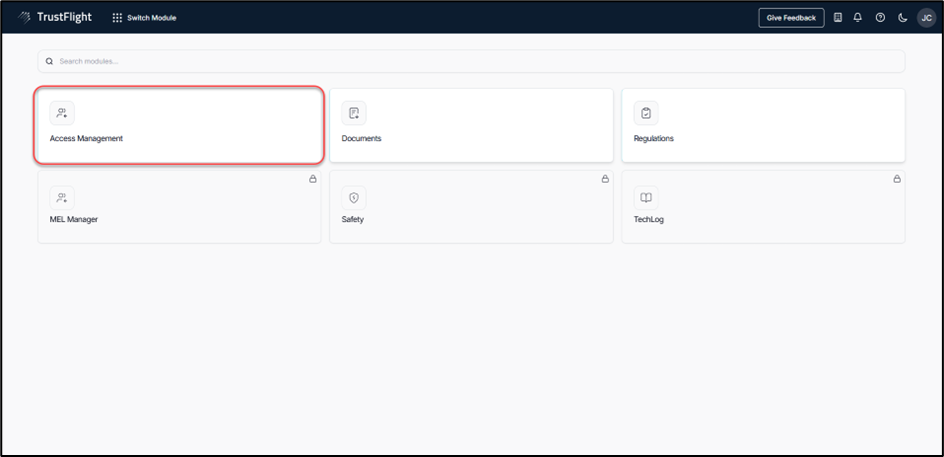Click the TechLog book icon
The width and height of the screenshot is (944, 457).
click(646, 197)
